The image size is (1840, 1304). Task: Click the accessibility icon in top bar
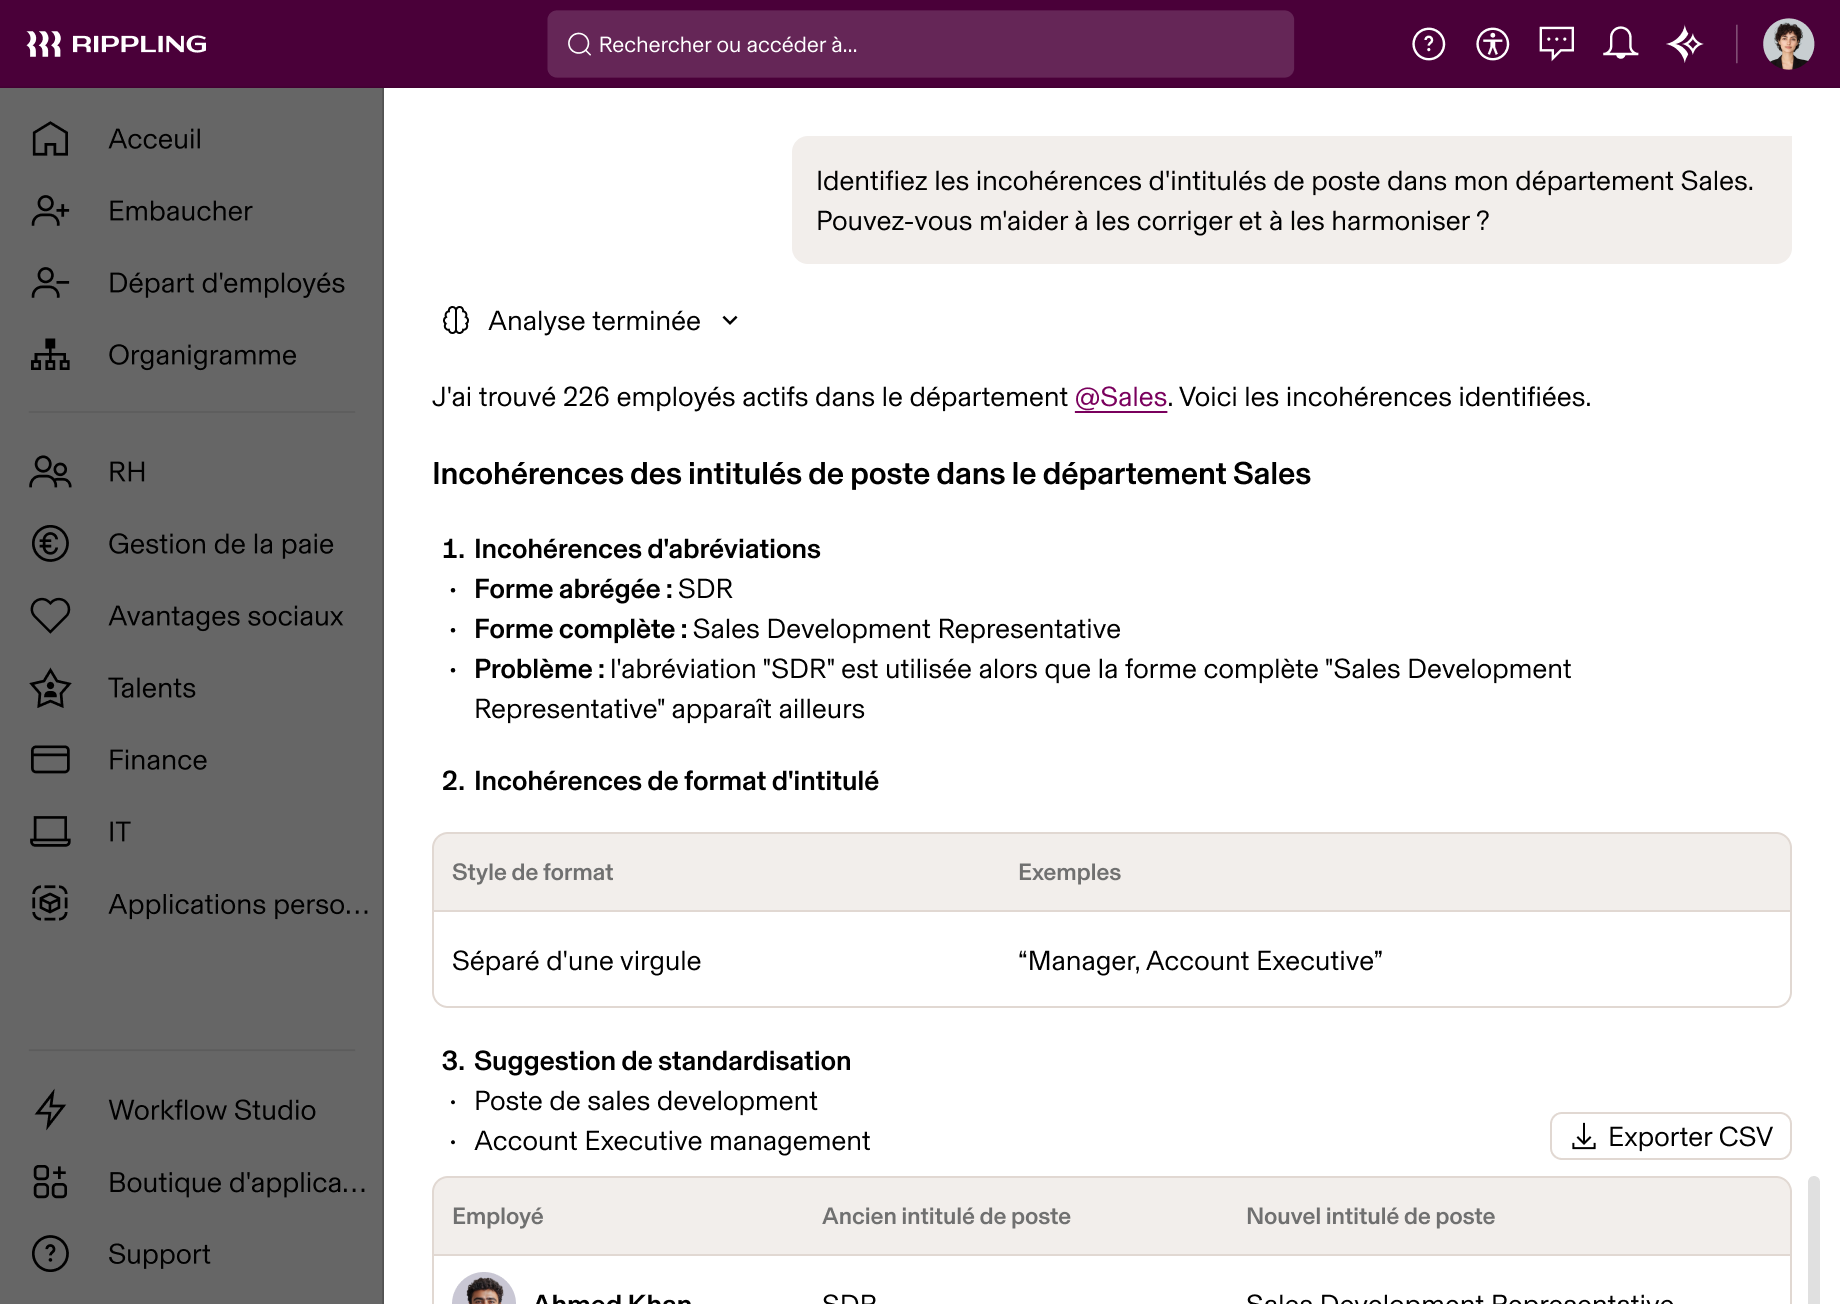(1492, 43)
